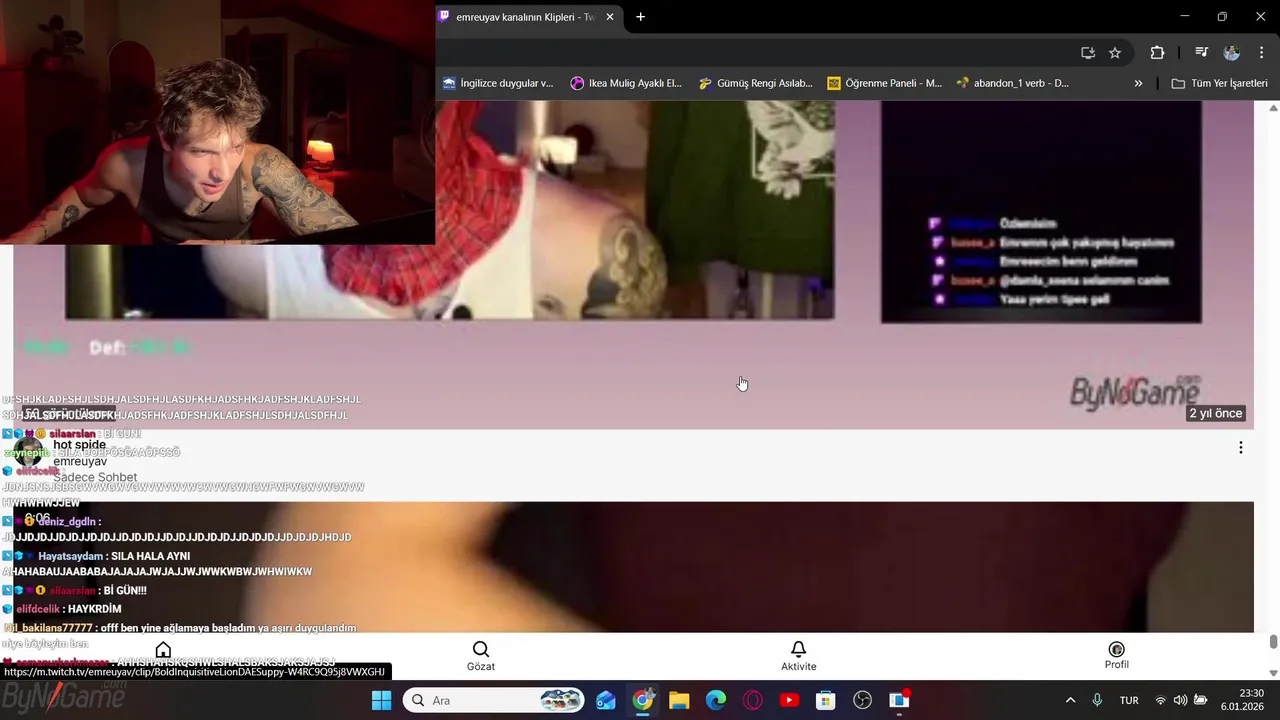Open the Chrome three-dot menu
The image size is (1280, 720).
(x=1260, y=53)
